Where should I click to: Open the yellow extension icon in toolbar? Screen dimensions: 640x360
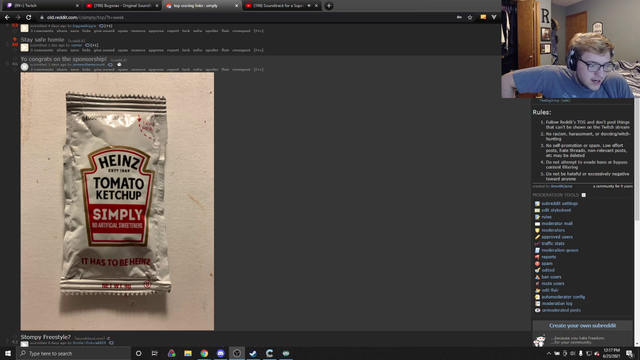coord(483,18)
